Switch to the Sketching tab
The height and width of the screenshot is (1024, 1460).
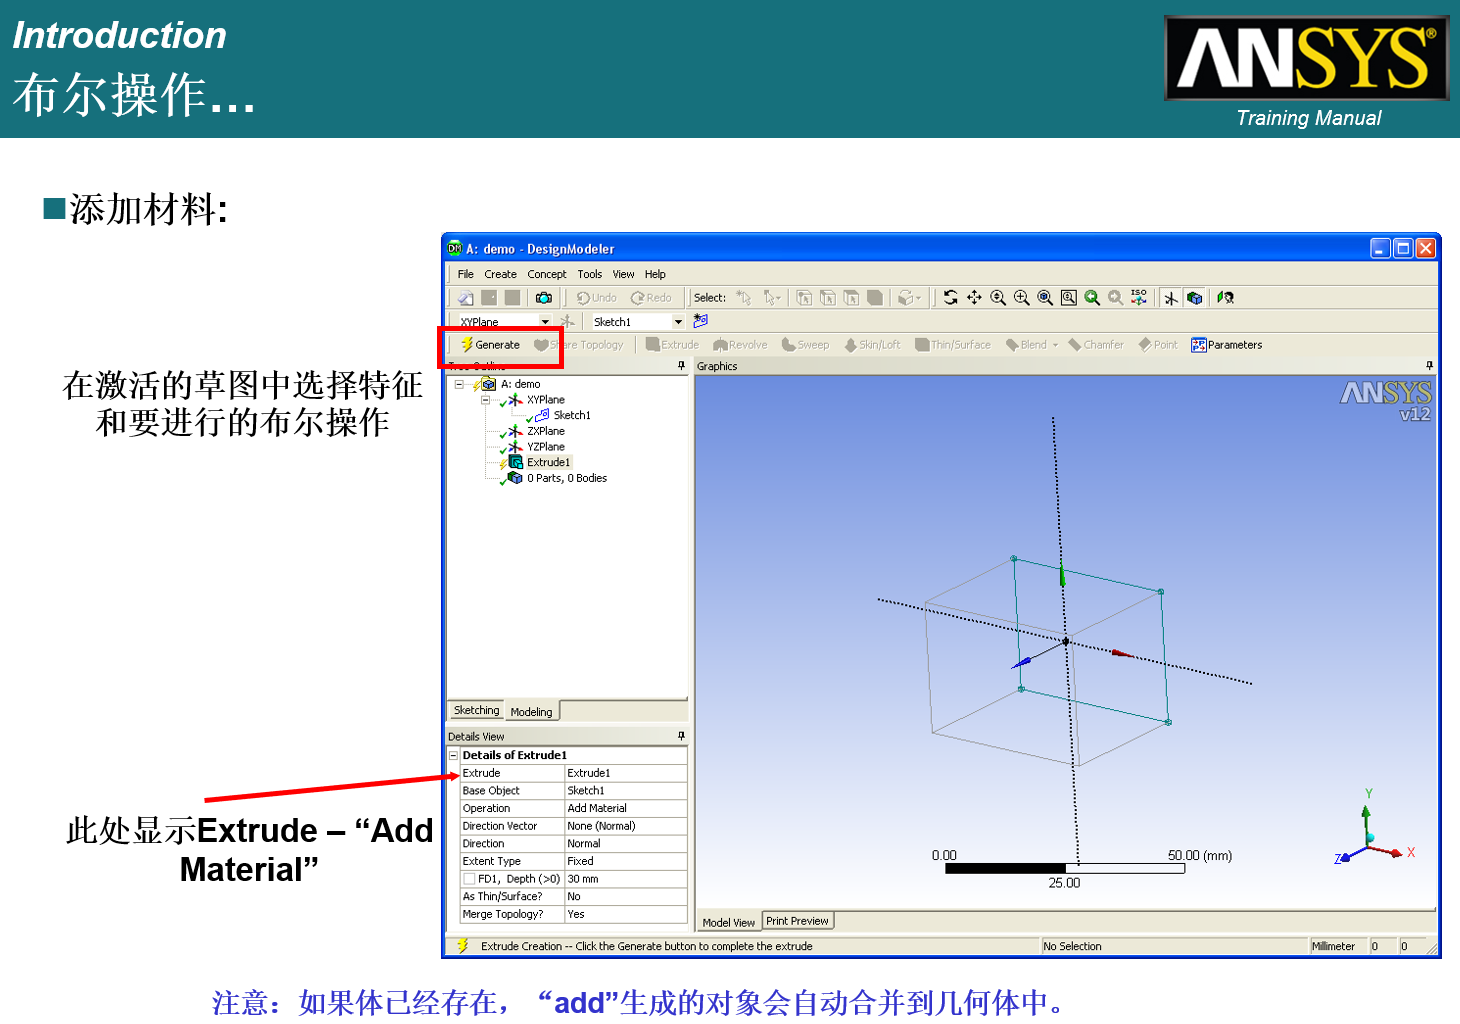[477, 710]
